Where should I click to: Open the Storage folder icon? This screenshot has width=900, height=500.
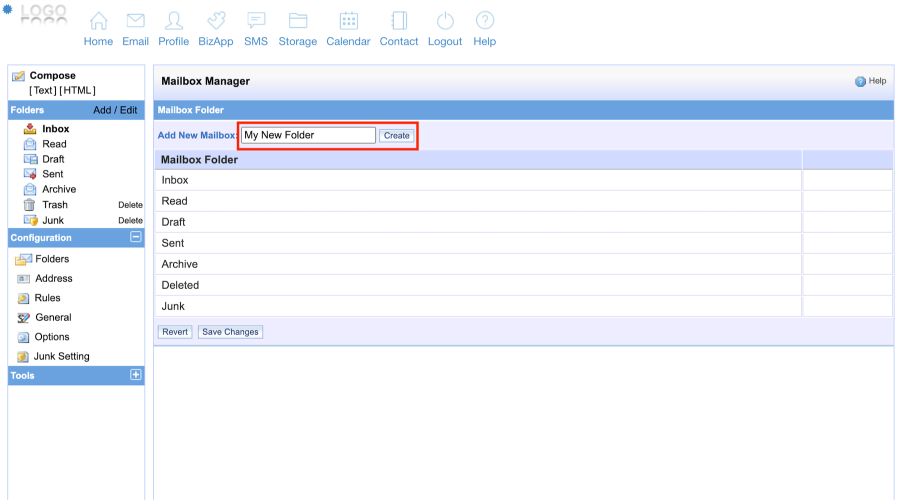pos(297,21)
